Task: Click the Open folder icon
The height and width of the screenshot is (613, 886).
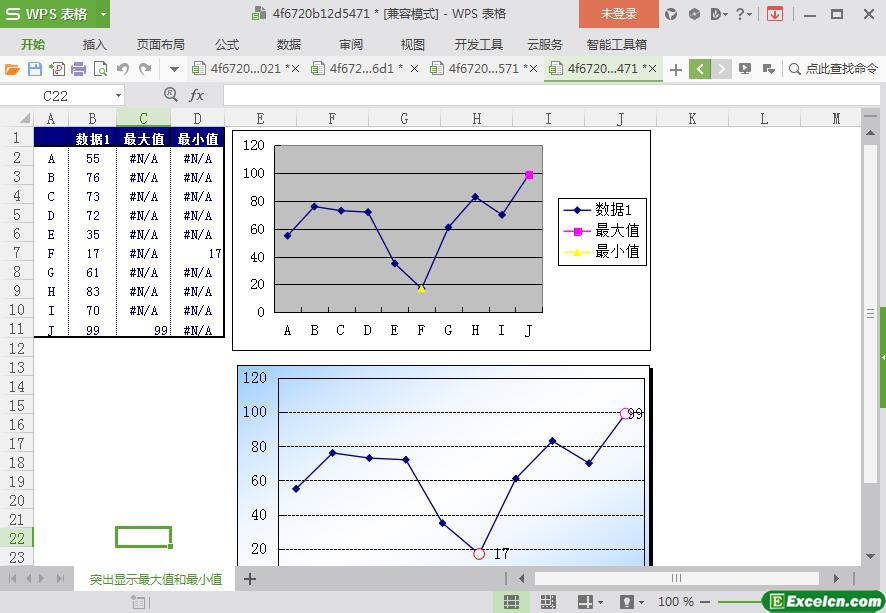Action: (12, 69)
